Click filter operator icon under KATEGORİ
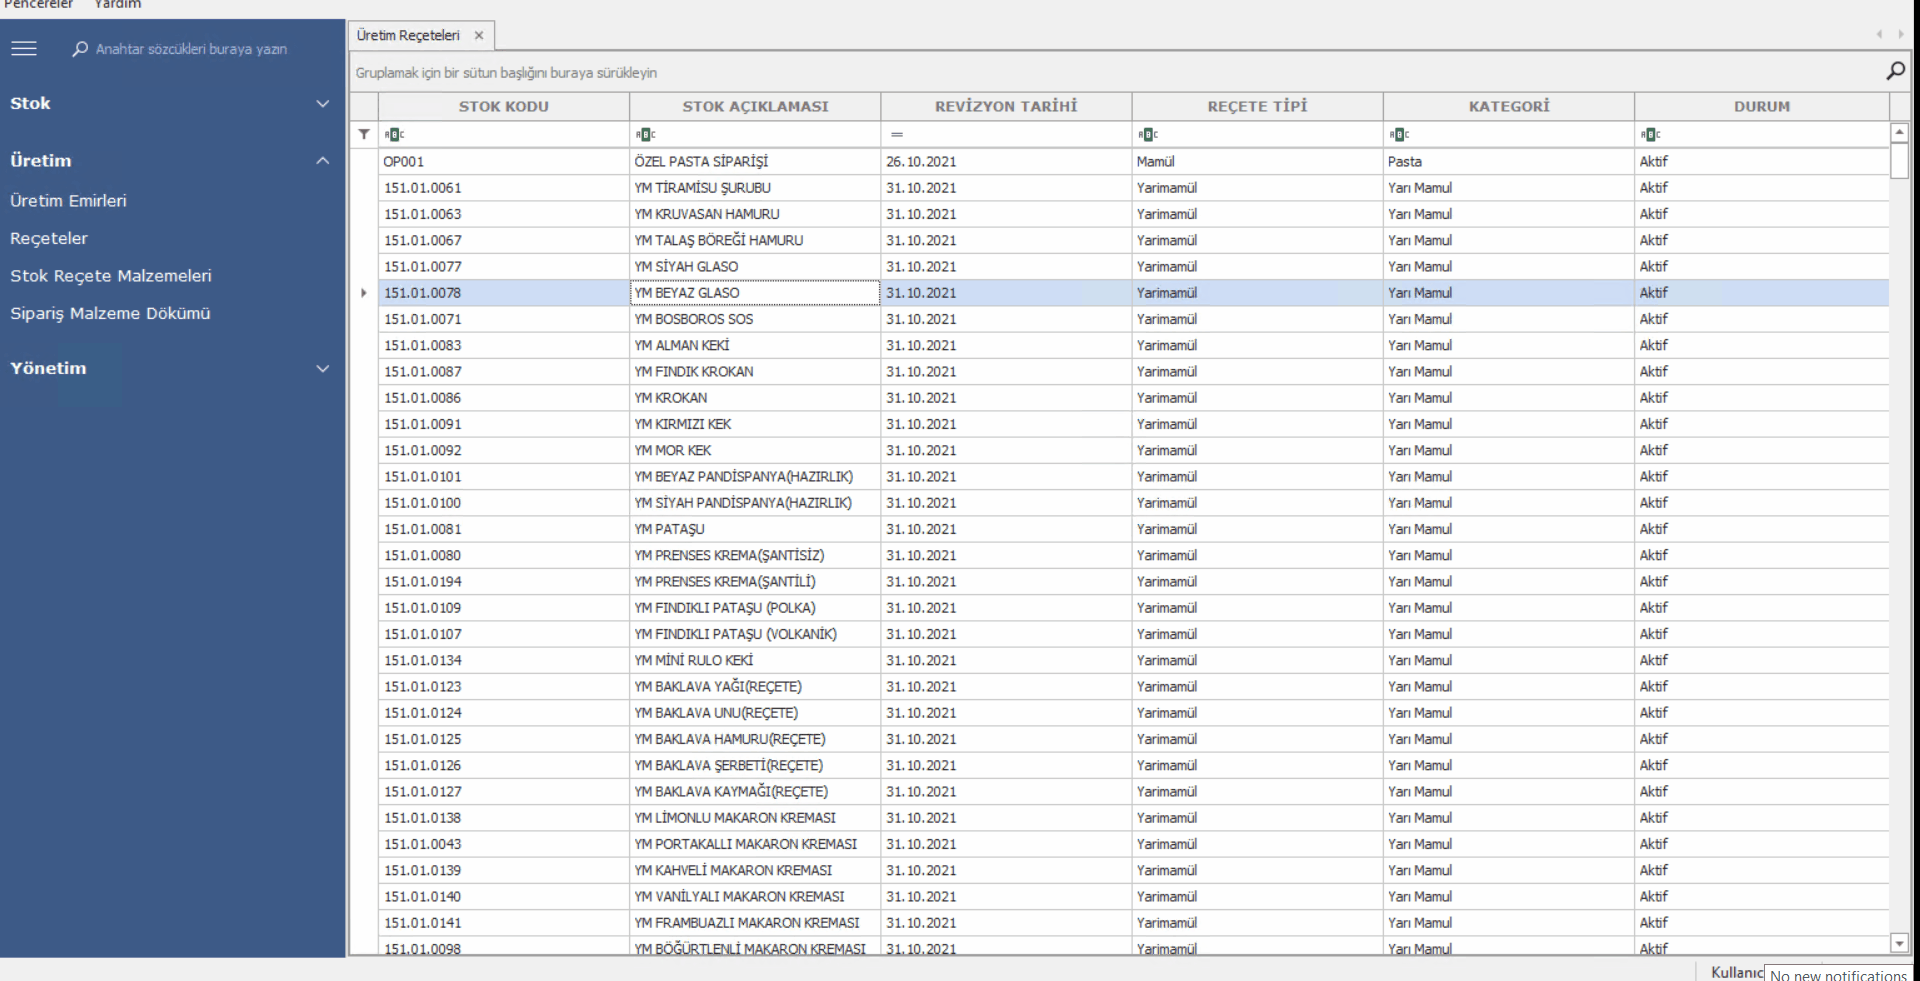This screenshot has height=981, width=1920. pos(1399,134)
